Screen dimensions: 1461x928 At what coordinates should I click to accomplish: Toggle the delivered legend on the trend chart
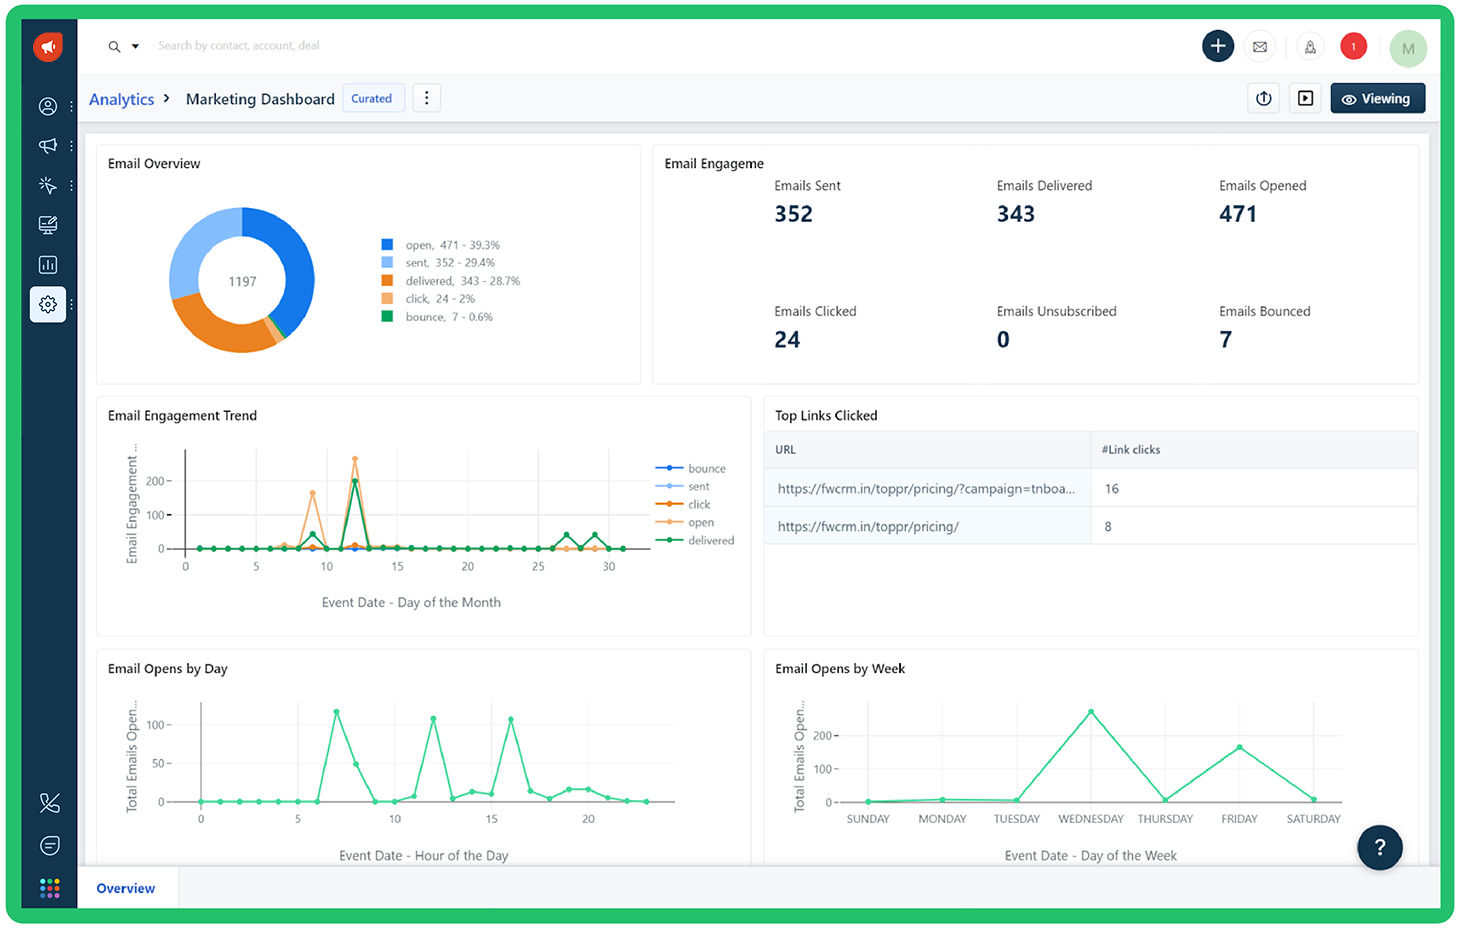[710, 540]
